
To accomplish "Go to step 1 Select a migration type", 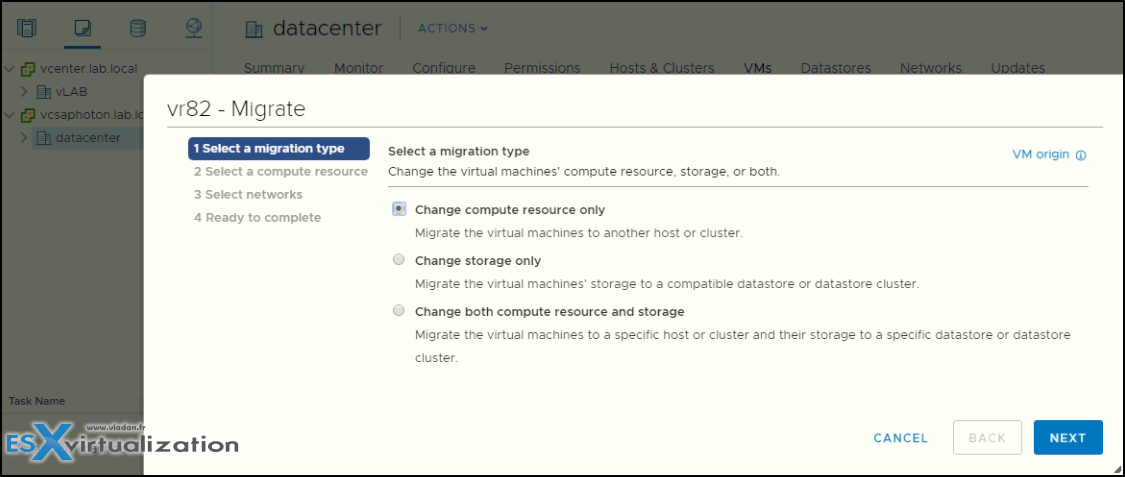I will (278, 148).
